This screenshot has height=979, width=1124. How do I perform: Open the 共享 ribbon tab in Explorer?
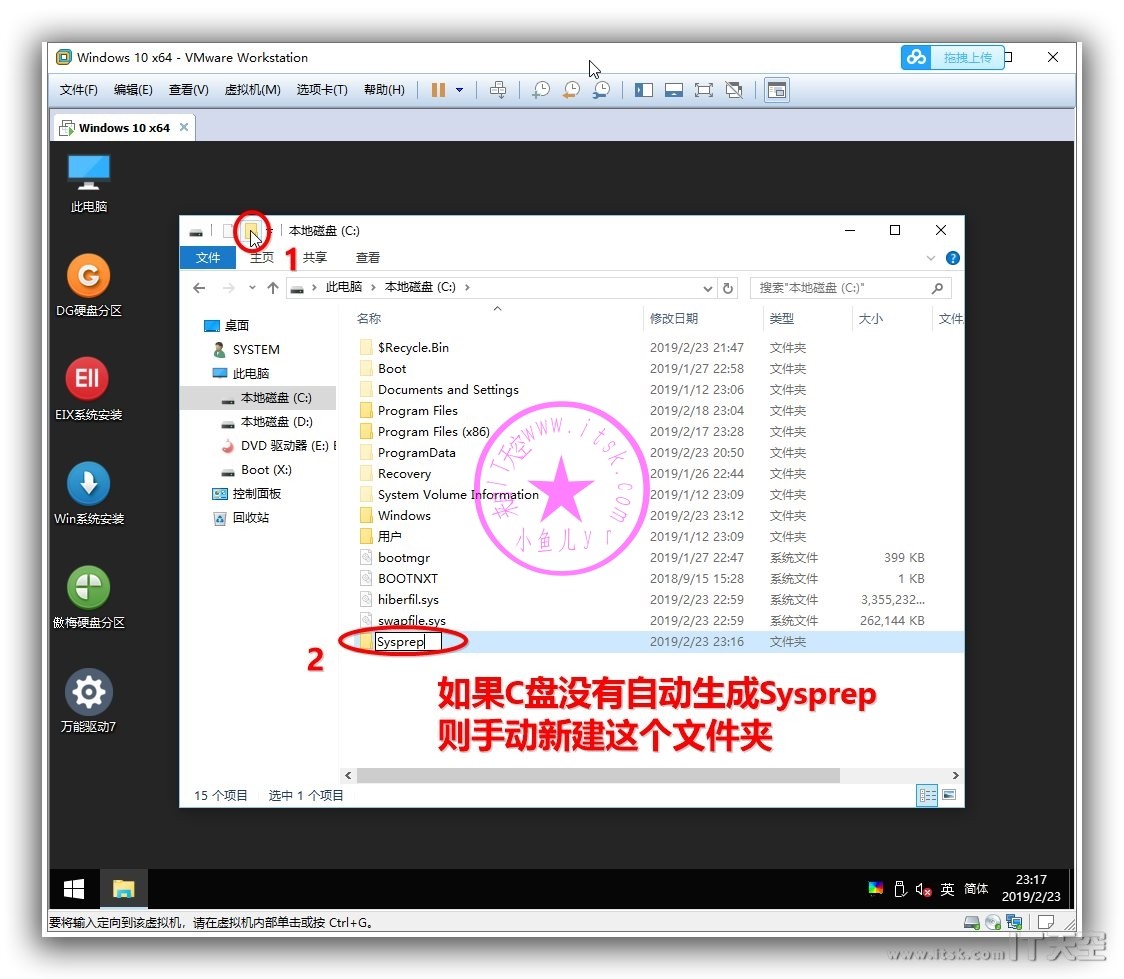(315, 257)
